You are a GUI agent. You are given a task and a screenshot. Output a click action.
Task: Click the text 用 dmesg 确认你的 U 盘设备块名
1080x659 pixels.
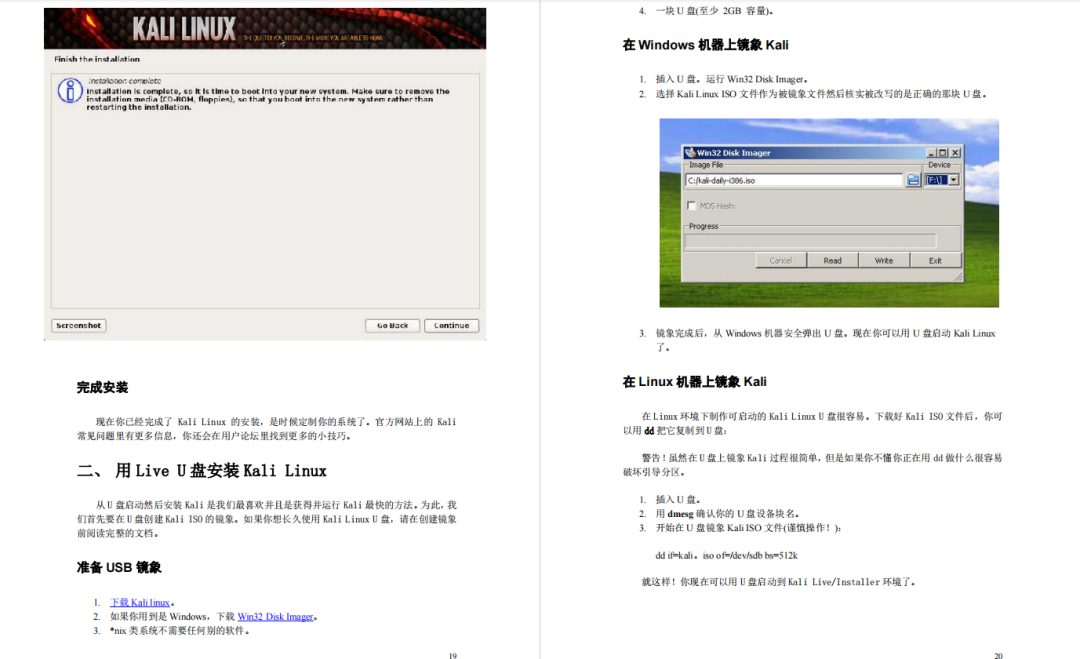point(727,514)
